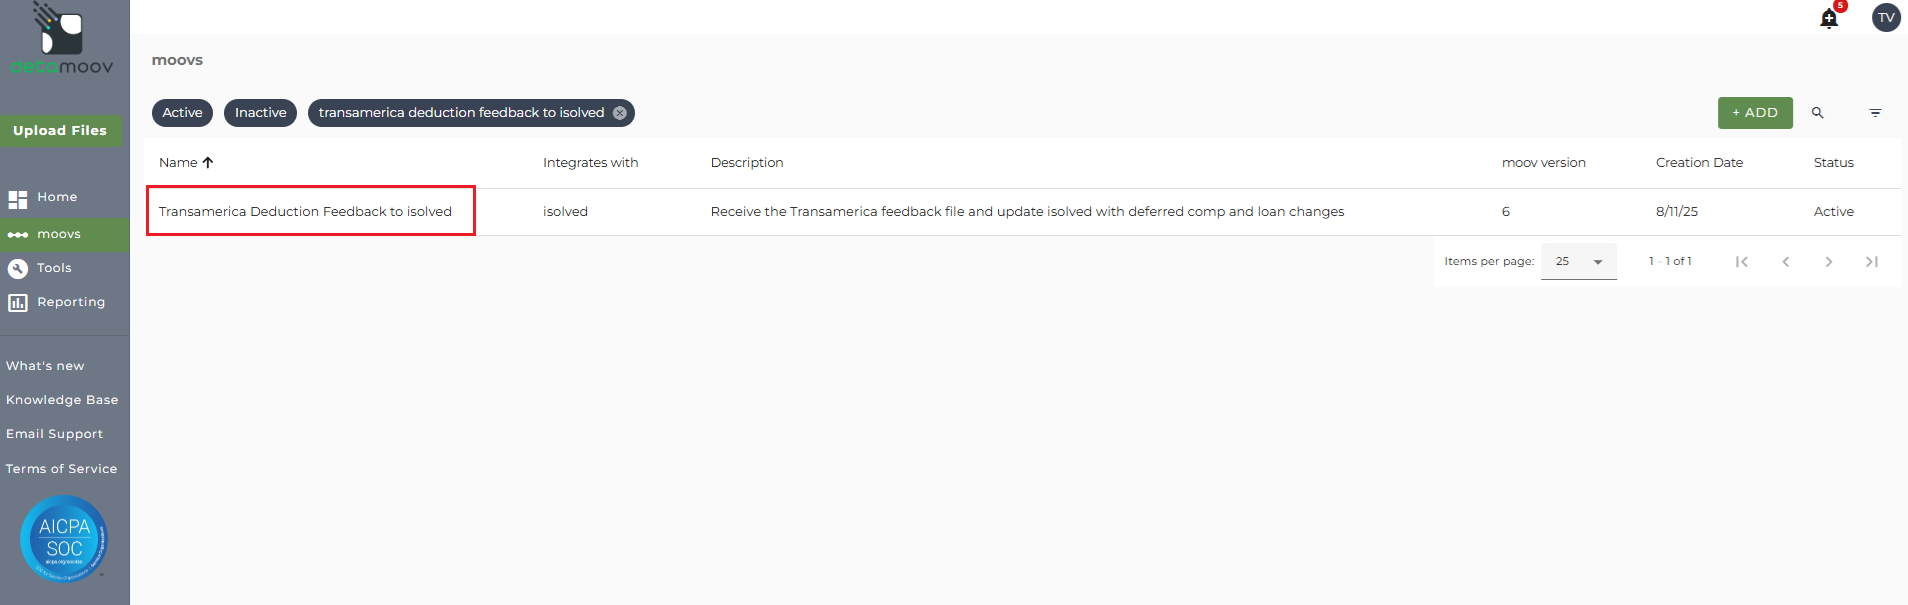Go to the next page arrow
Image resolution: width=1908 pixels, height=605 pixels.
click(x=1829, y=262)
